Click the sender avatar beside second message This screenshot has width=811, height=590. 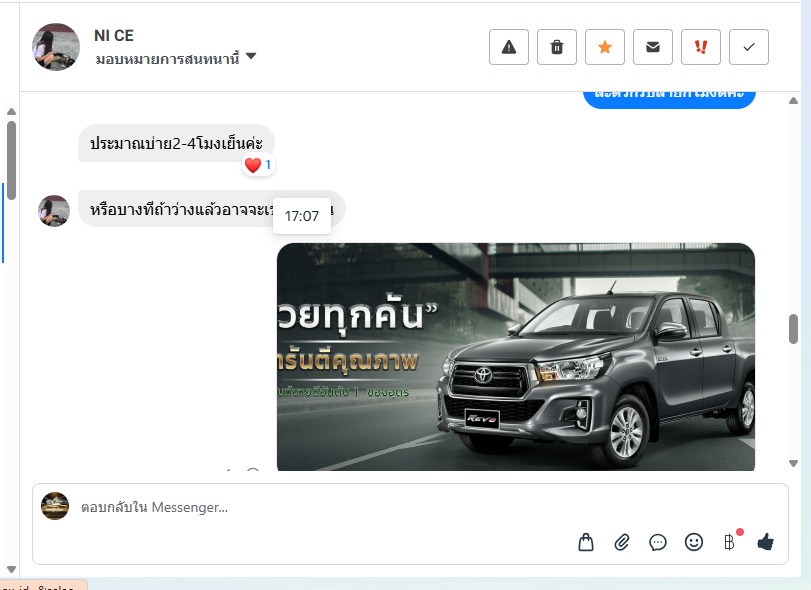pos(54,210)
